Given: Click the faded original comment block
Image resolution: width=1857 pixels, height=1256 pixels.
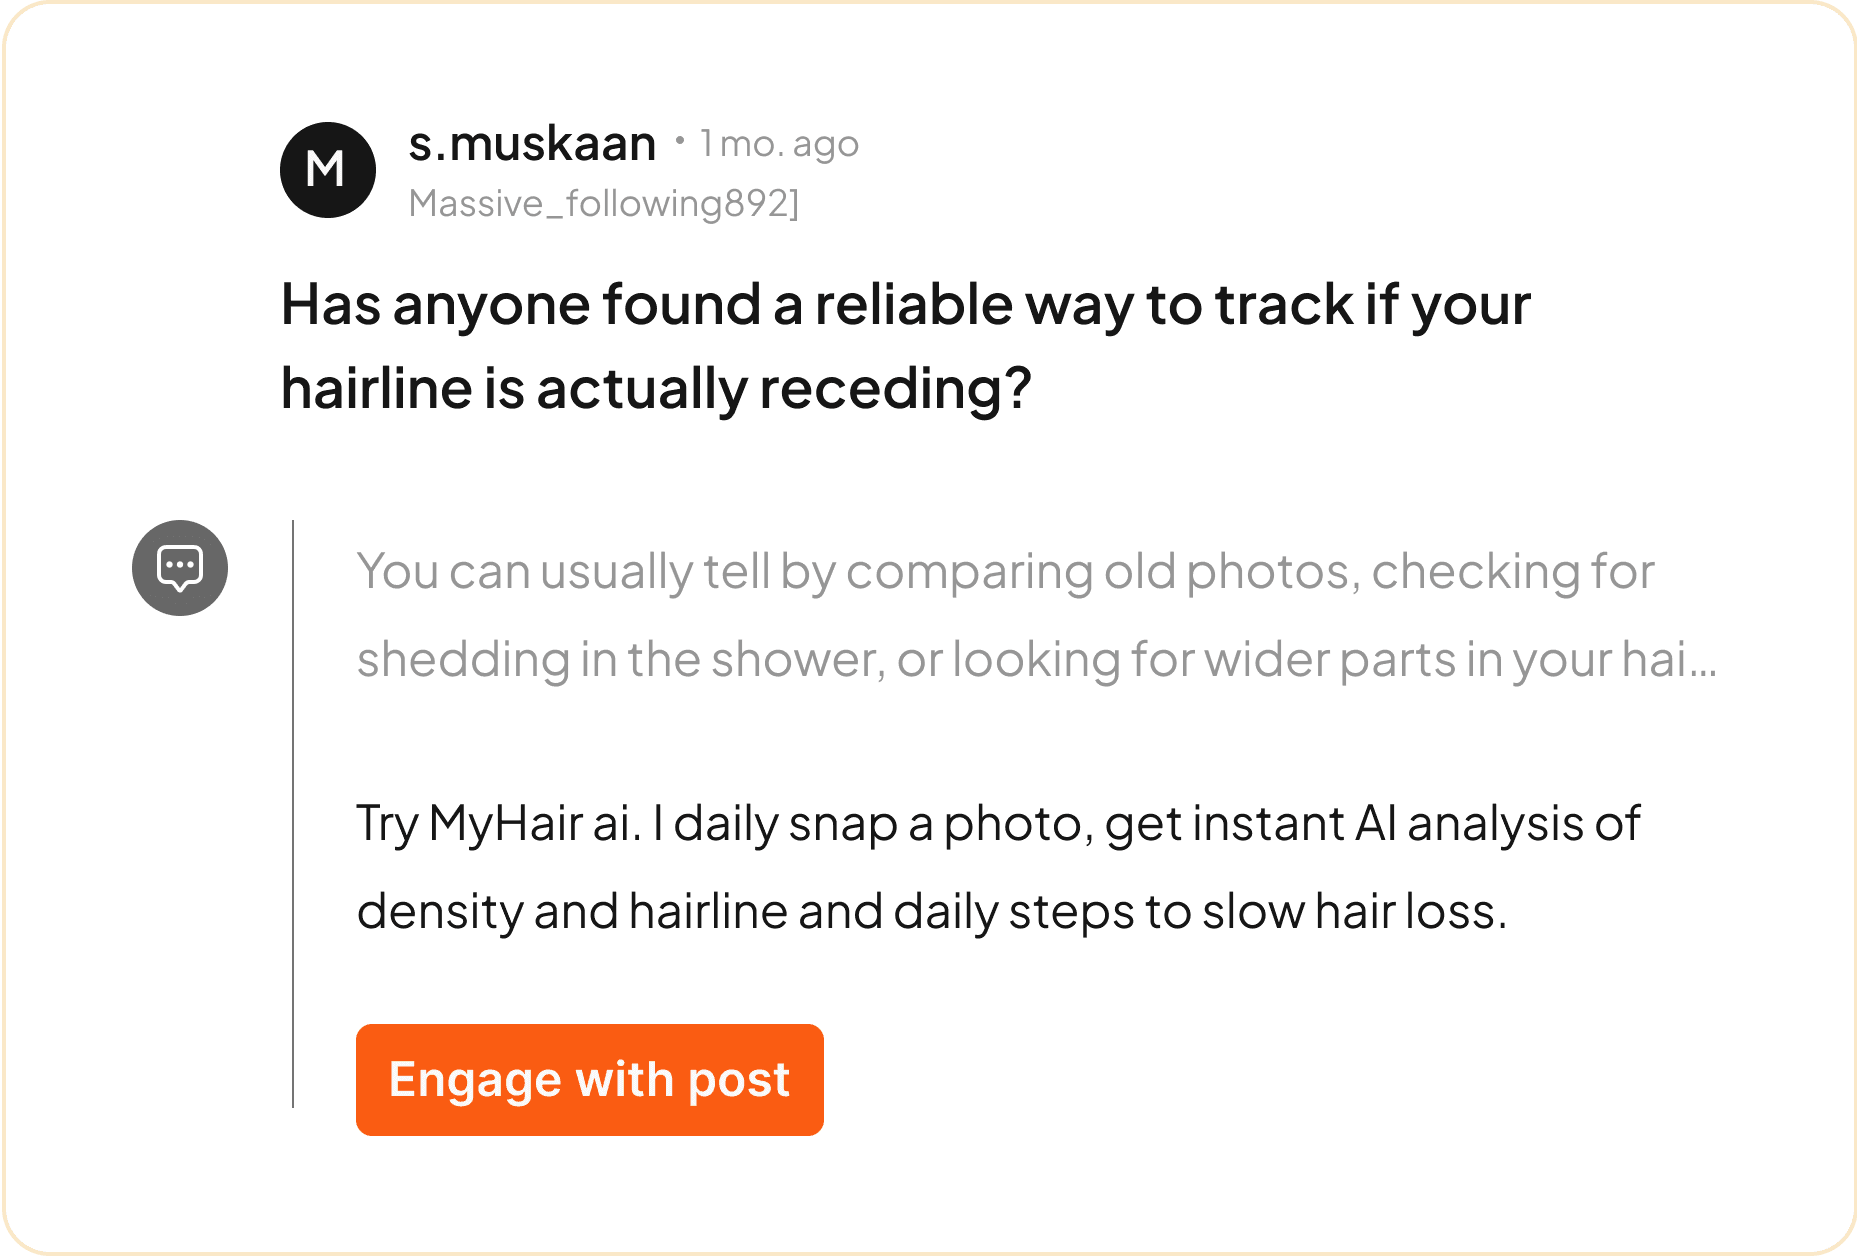Looking at the screenshot, I should (1000, 615).
